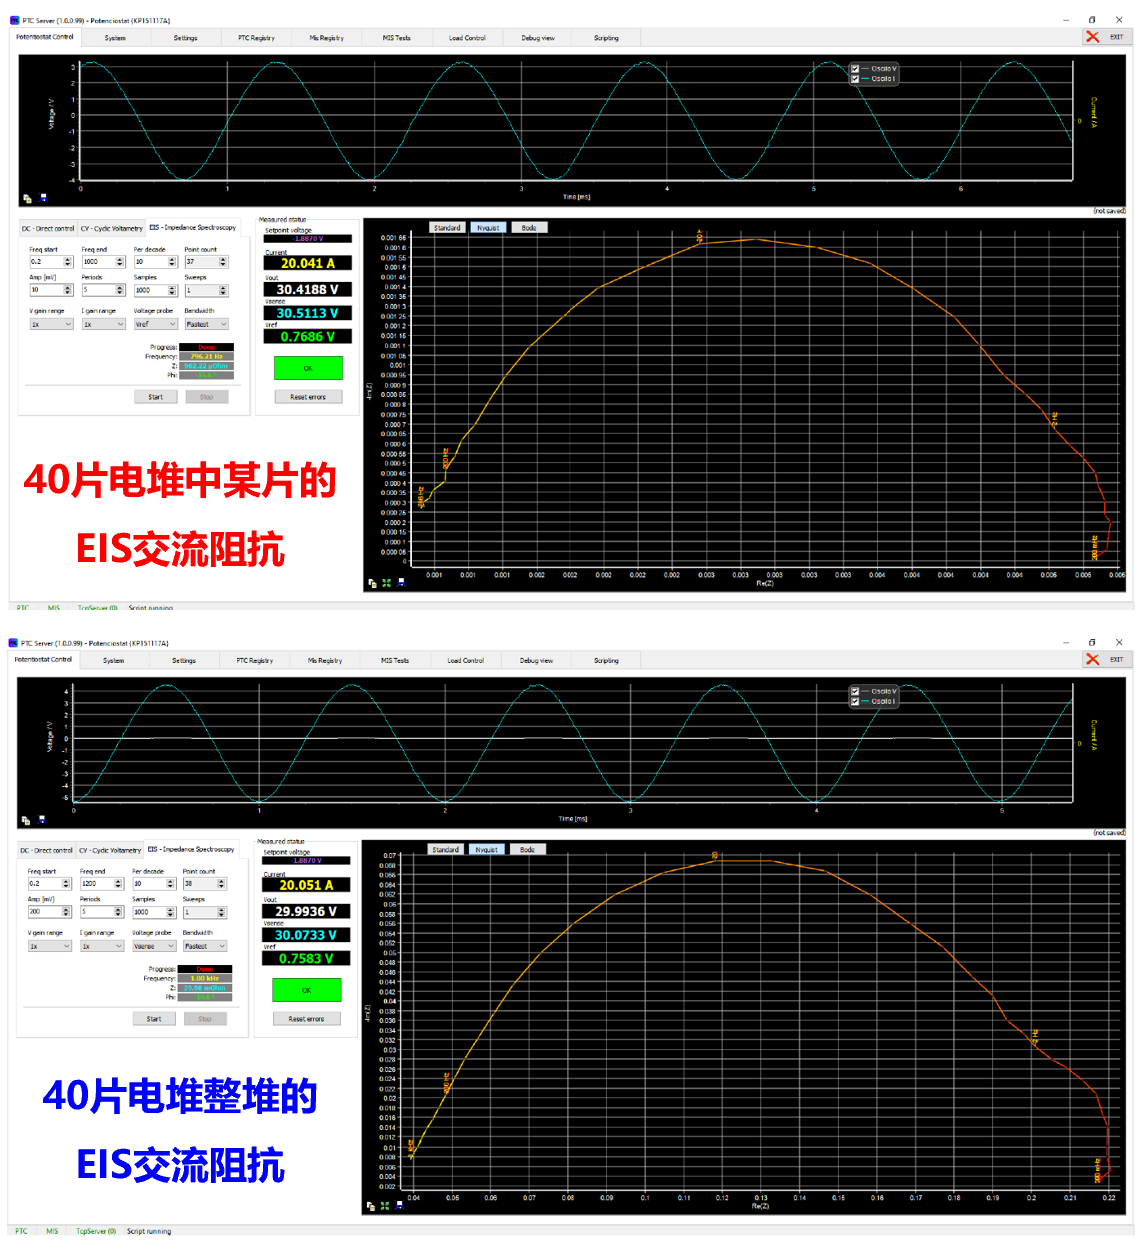The width and height of the screenshot is (1145, 1245).
Task: Click copy icon under bottom window Nyquist plot
Action: [x=371, y=1206]
